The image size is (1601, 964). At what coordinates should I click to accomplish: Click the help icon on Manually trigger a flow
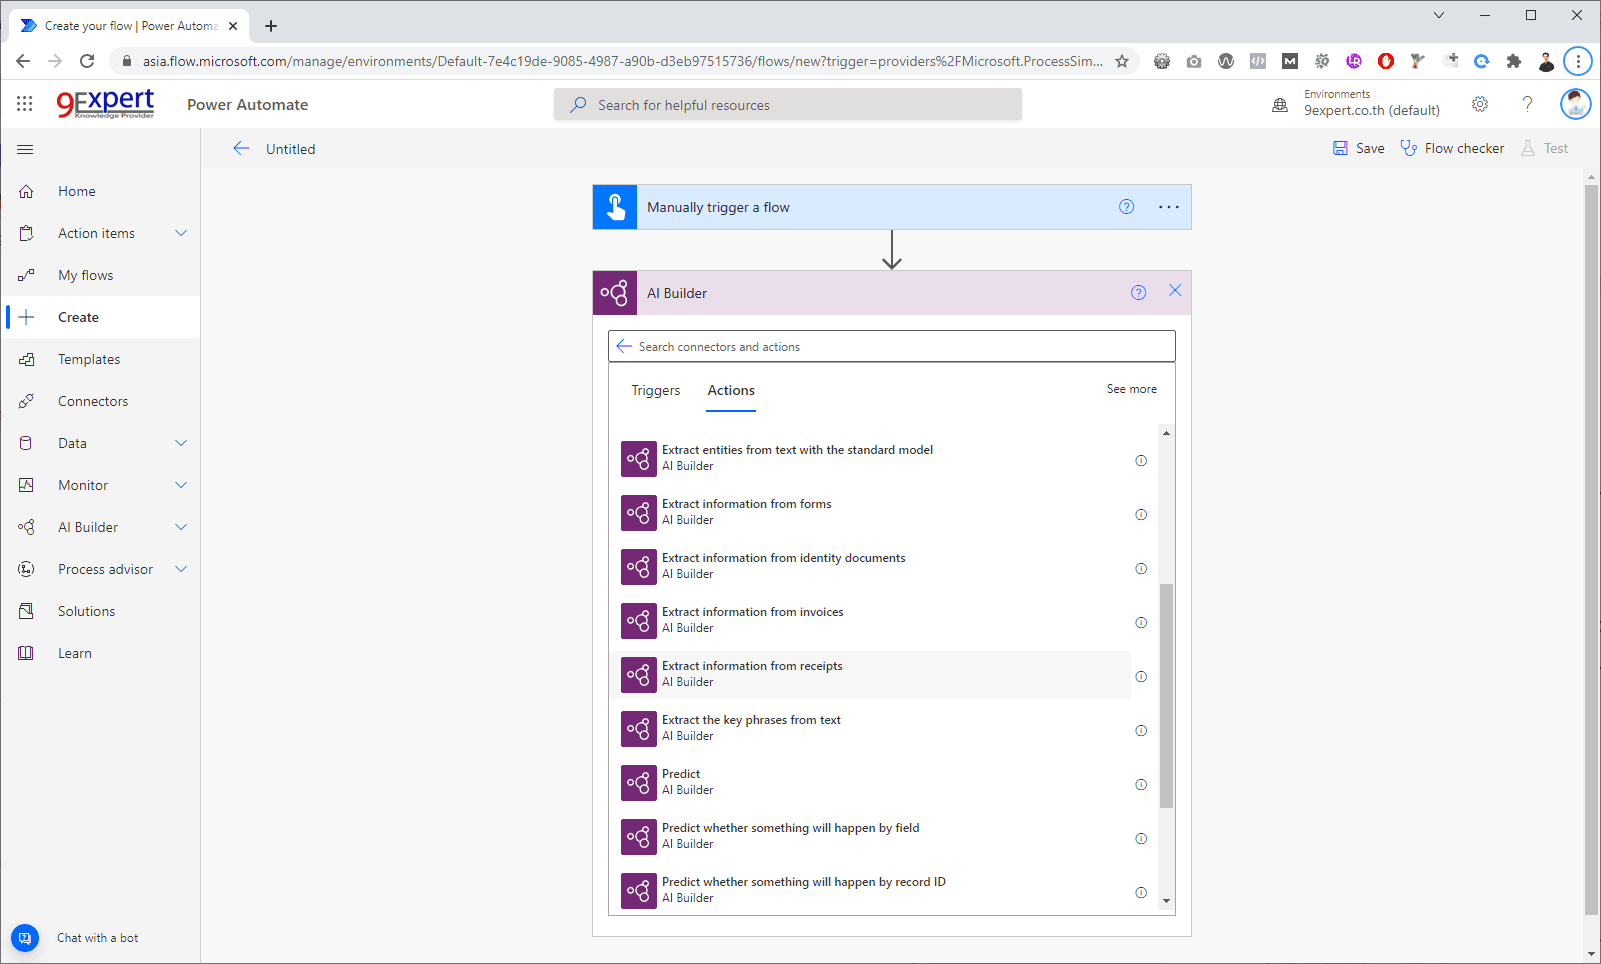tap(1126, 206)
